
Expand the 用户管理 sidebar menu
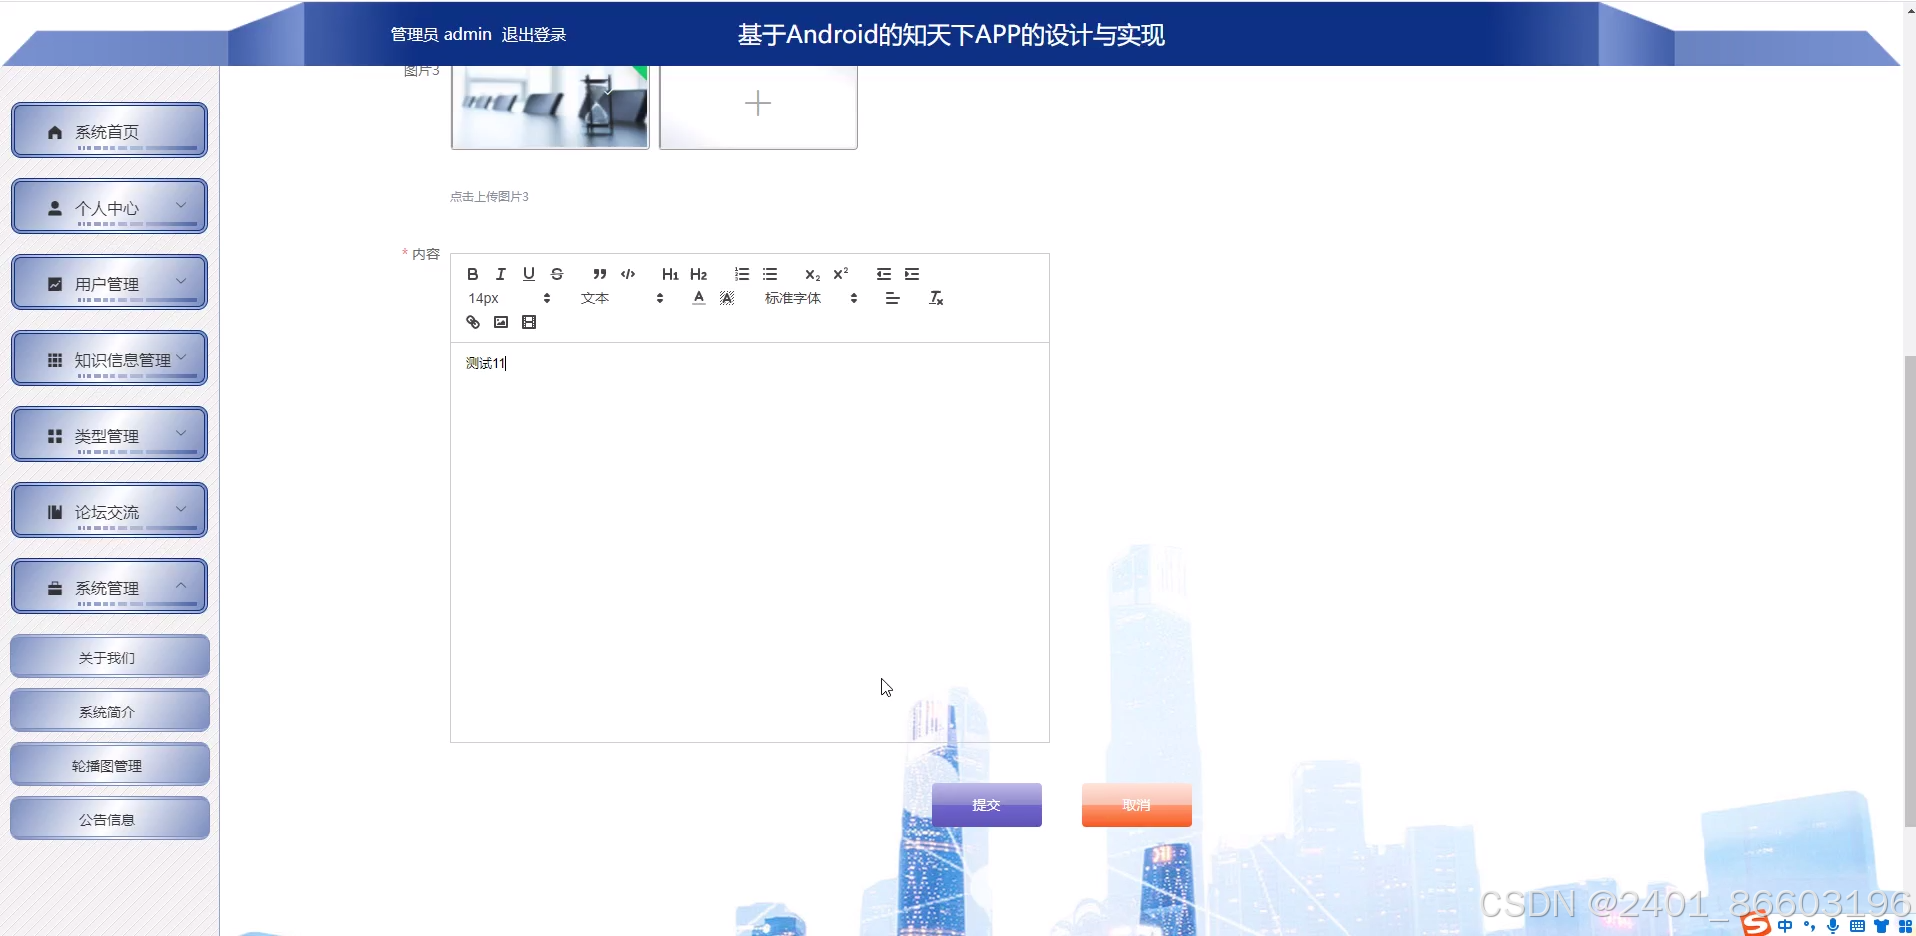pos(110,283)
